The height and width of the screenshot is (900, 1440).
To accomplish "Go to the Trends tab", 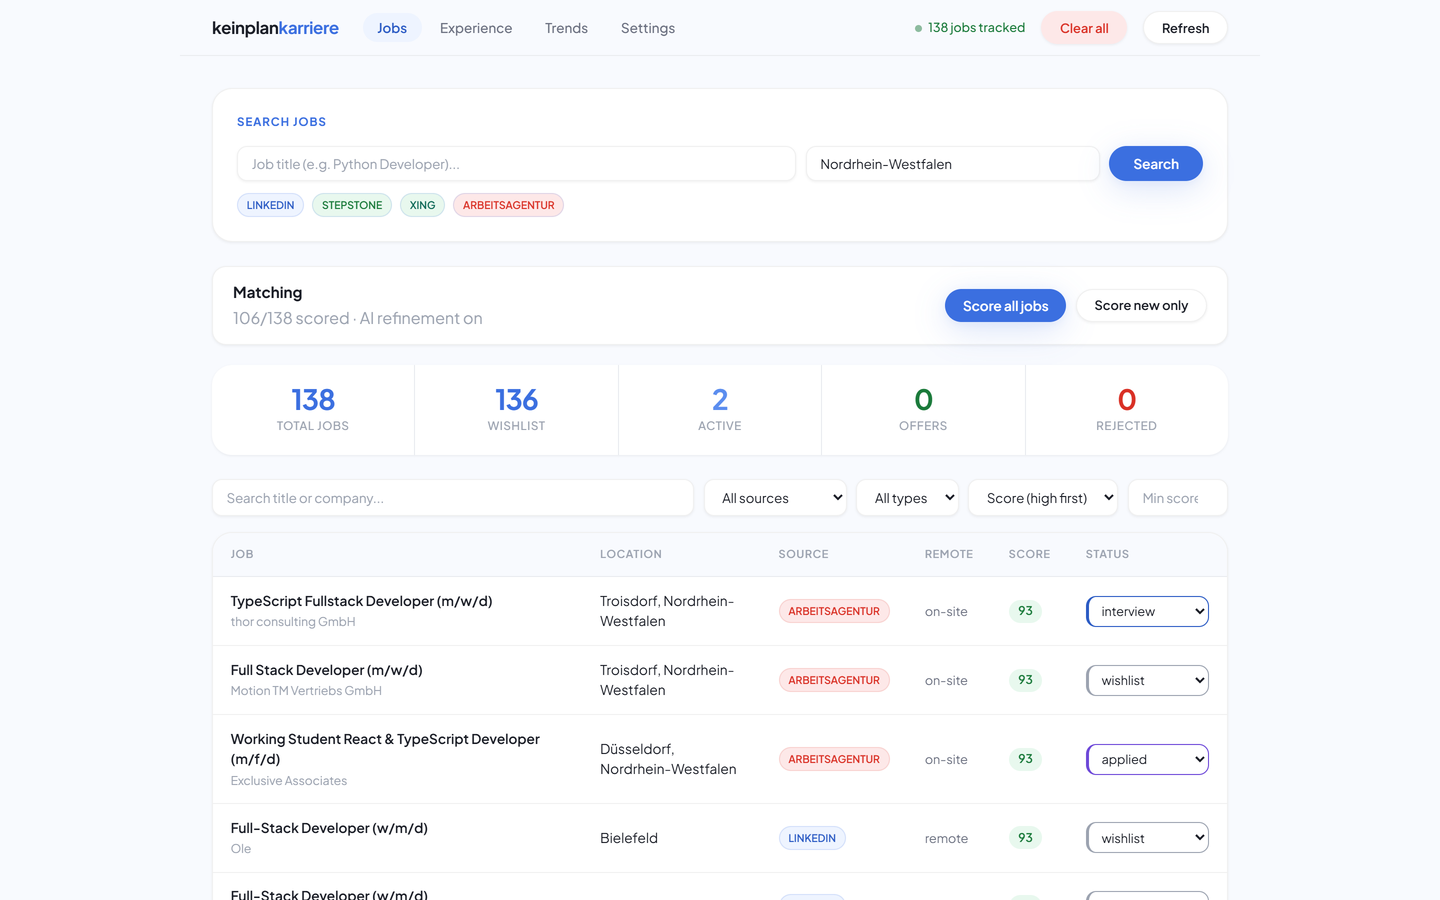I will [x=566, y=28].
